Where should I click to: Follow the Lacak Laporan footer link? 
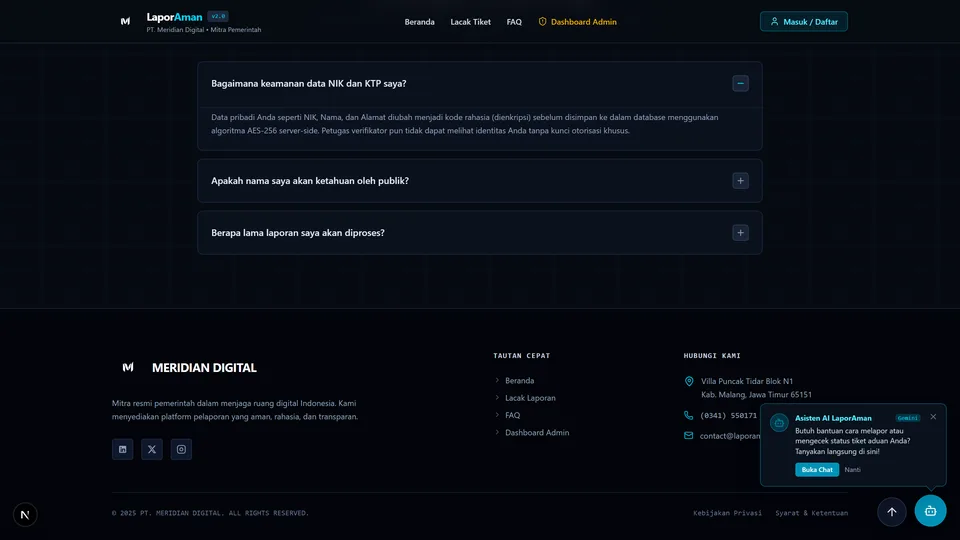pyautogui.click(x=530, y=398)
